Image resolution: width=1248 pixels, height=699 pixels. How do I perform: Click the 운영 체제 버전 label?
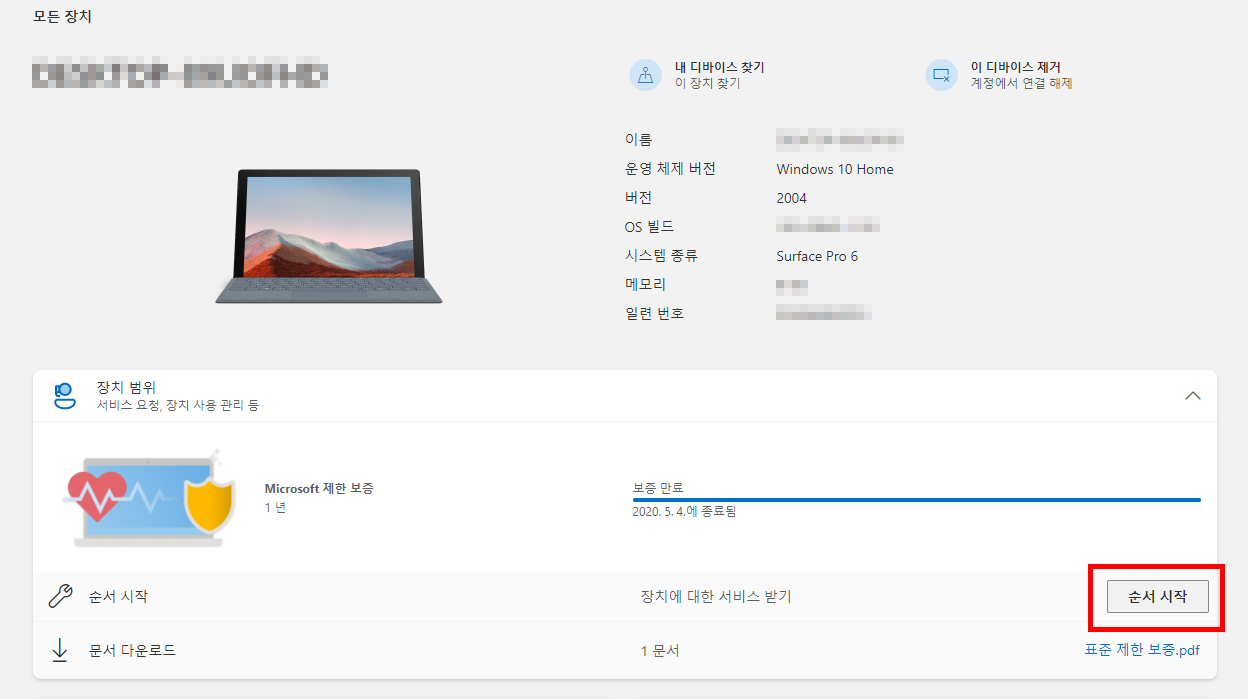click(670, 169)
